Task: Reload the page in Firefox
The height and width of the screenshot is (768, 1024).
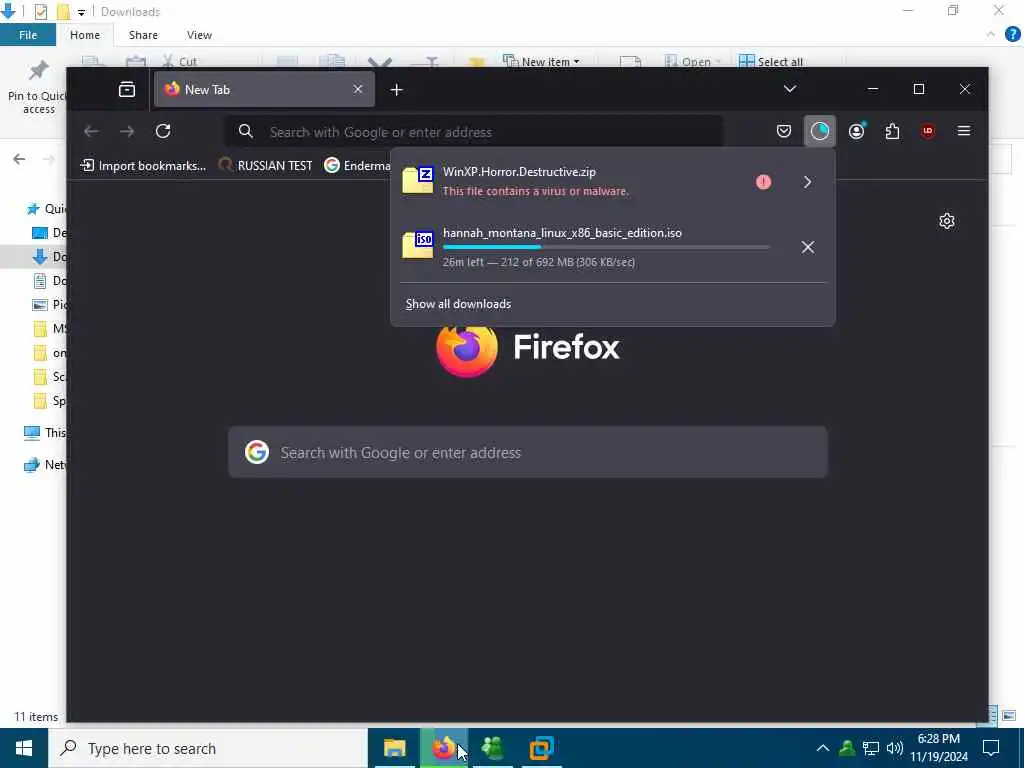Action: tap(163, 131)
